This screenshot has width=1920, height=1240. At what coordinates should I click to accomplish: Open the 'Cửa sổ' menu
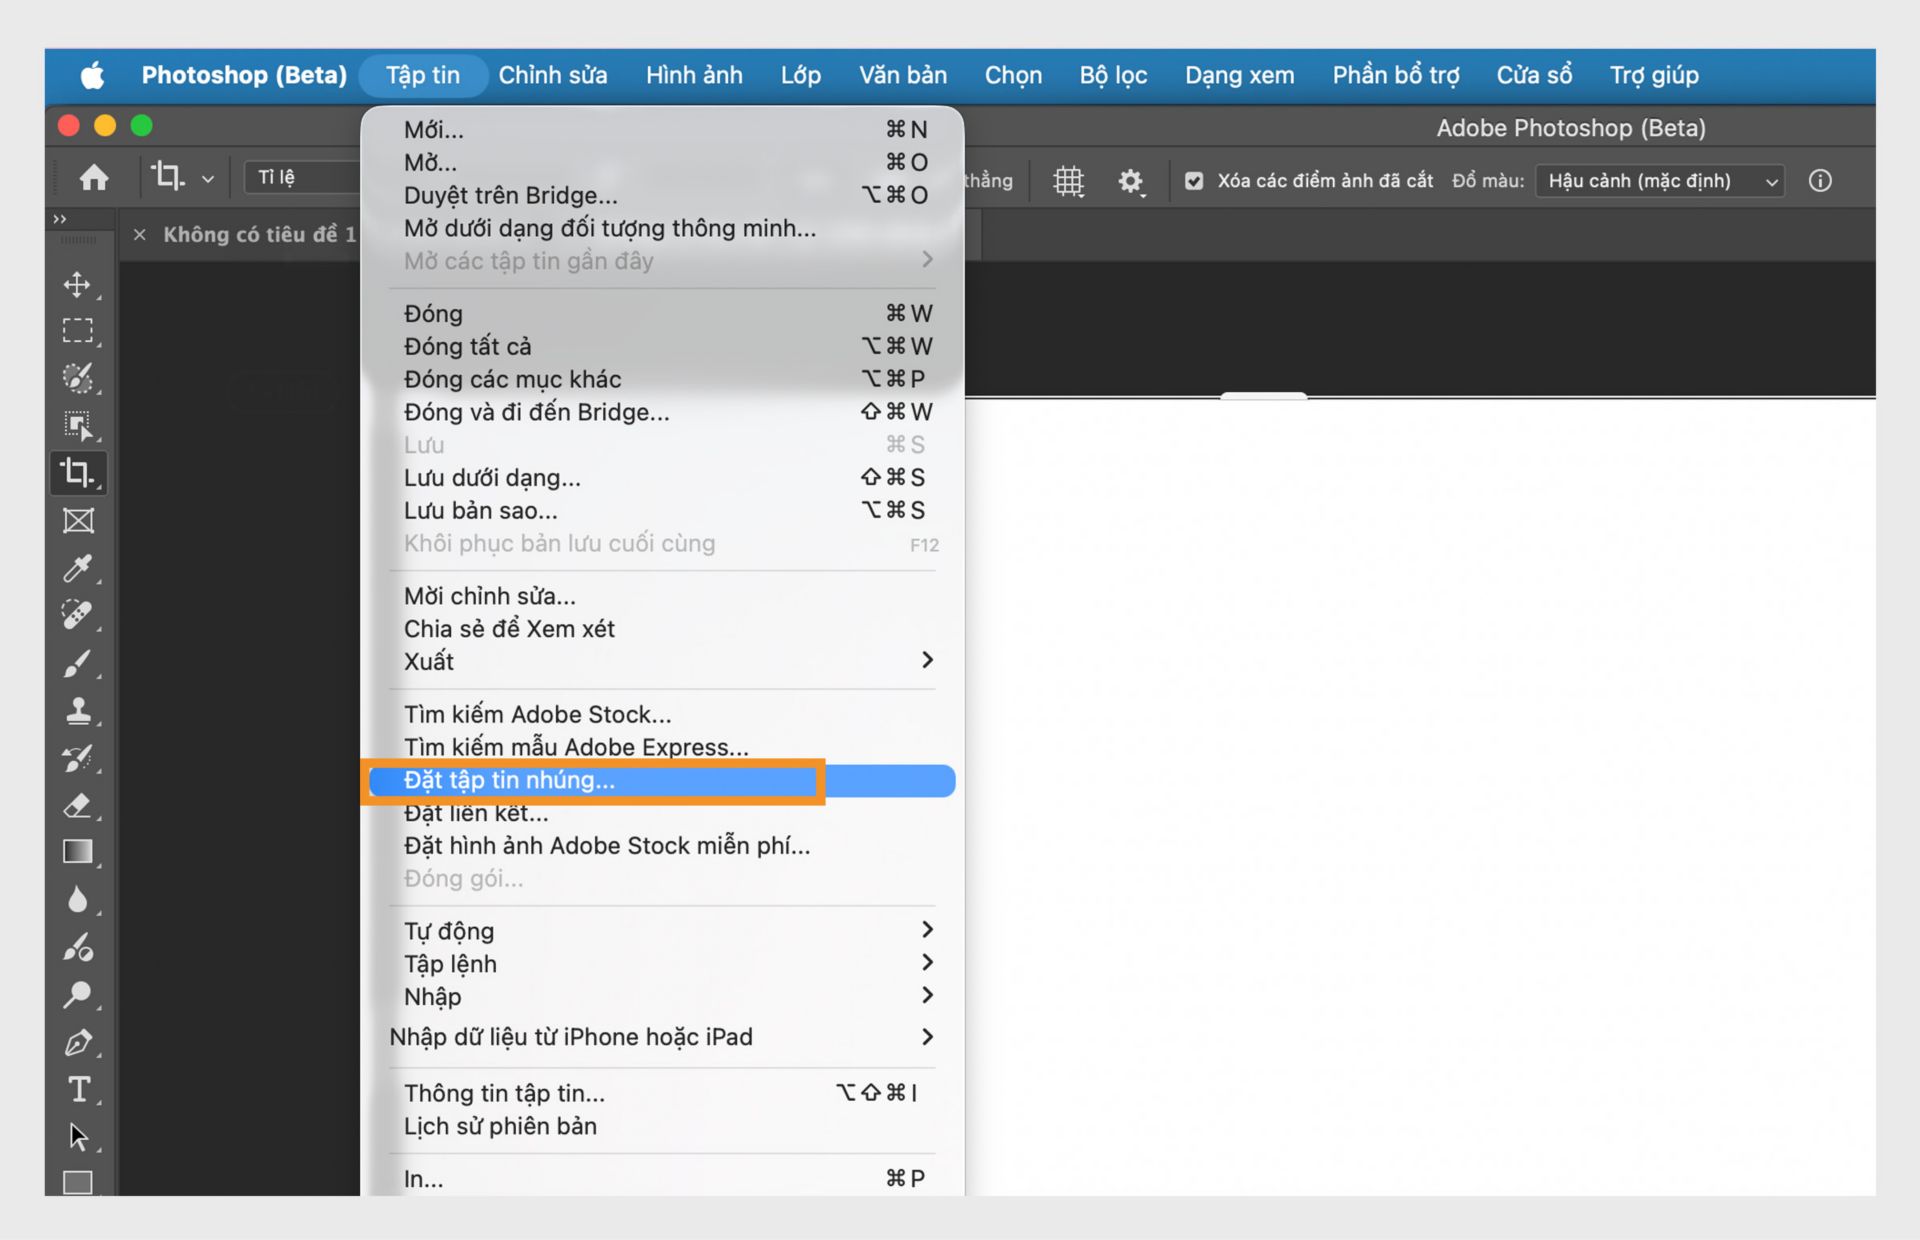pos(1534,75)
